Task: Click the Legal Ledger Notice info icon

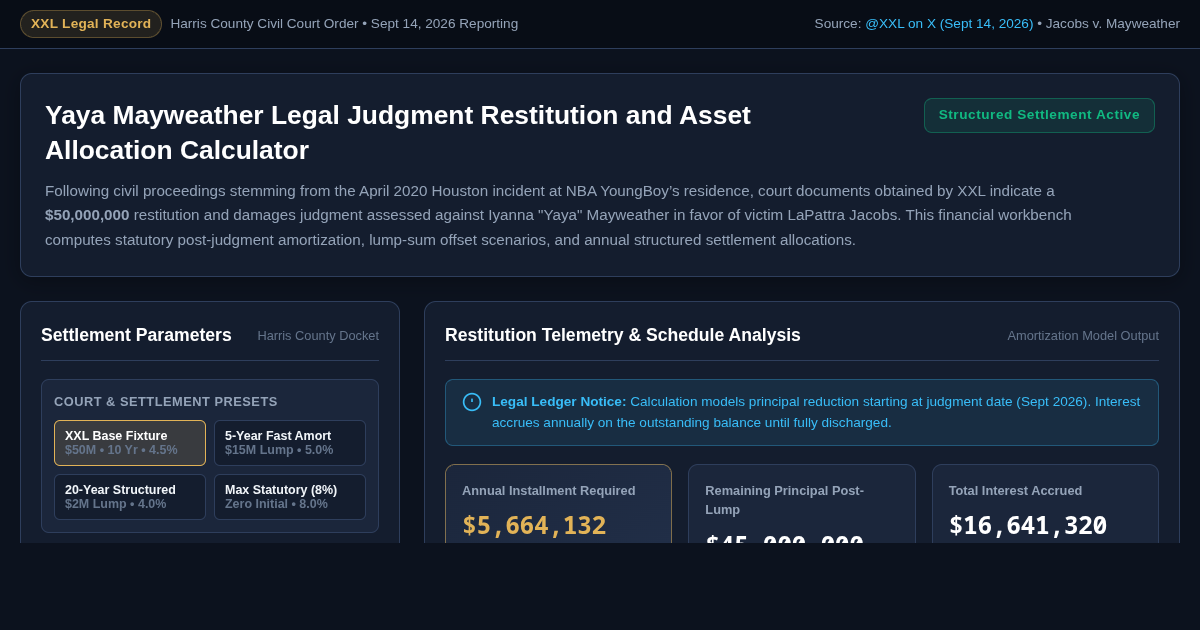Action: pyautogui.click(x=472, y=402)
